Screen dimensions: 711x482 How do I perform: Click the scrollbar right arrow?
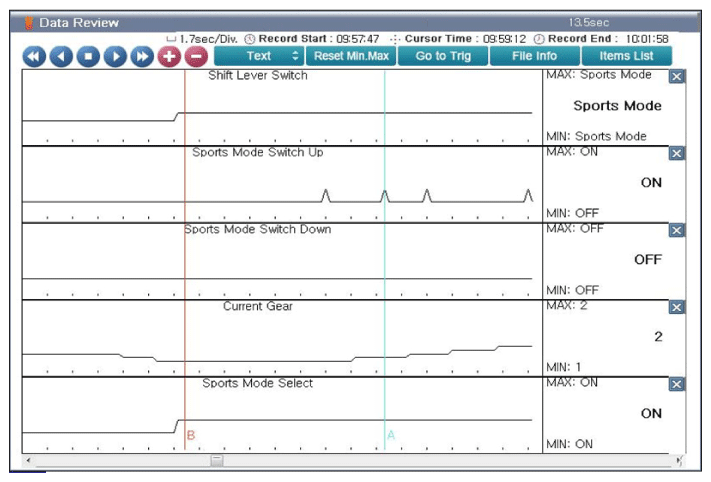pos(679,461)
